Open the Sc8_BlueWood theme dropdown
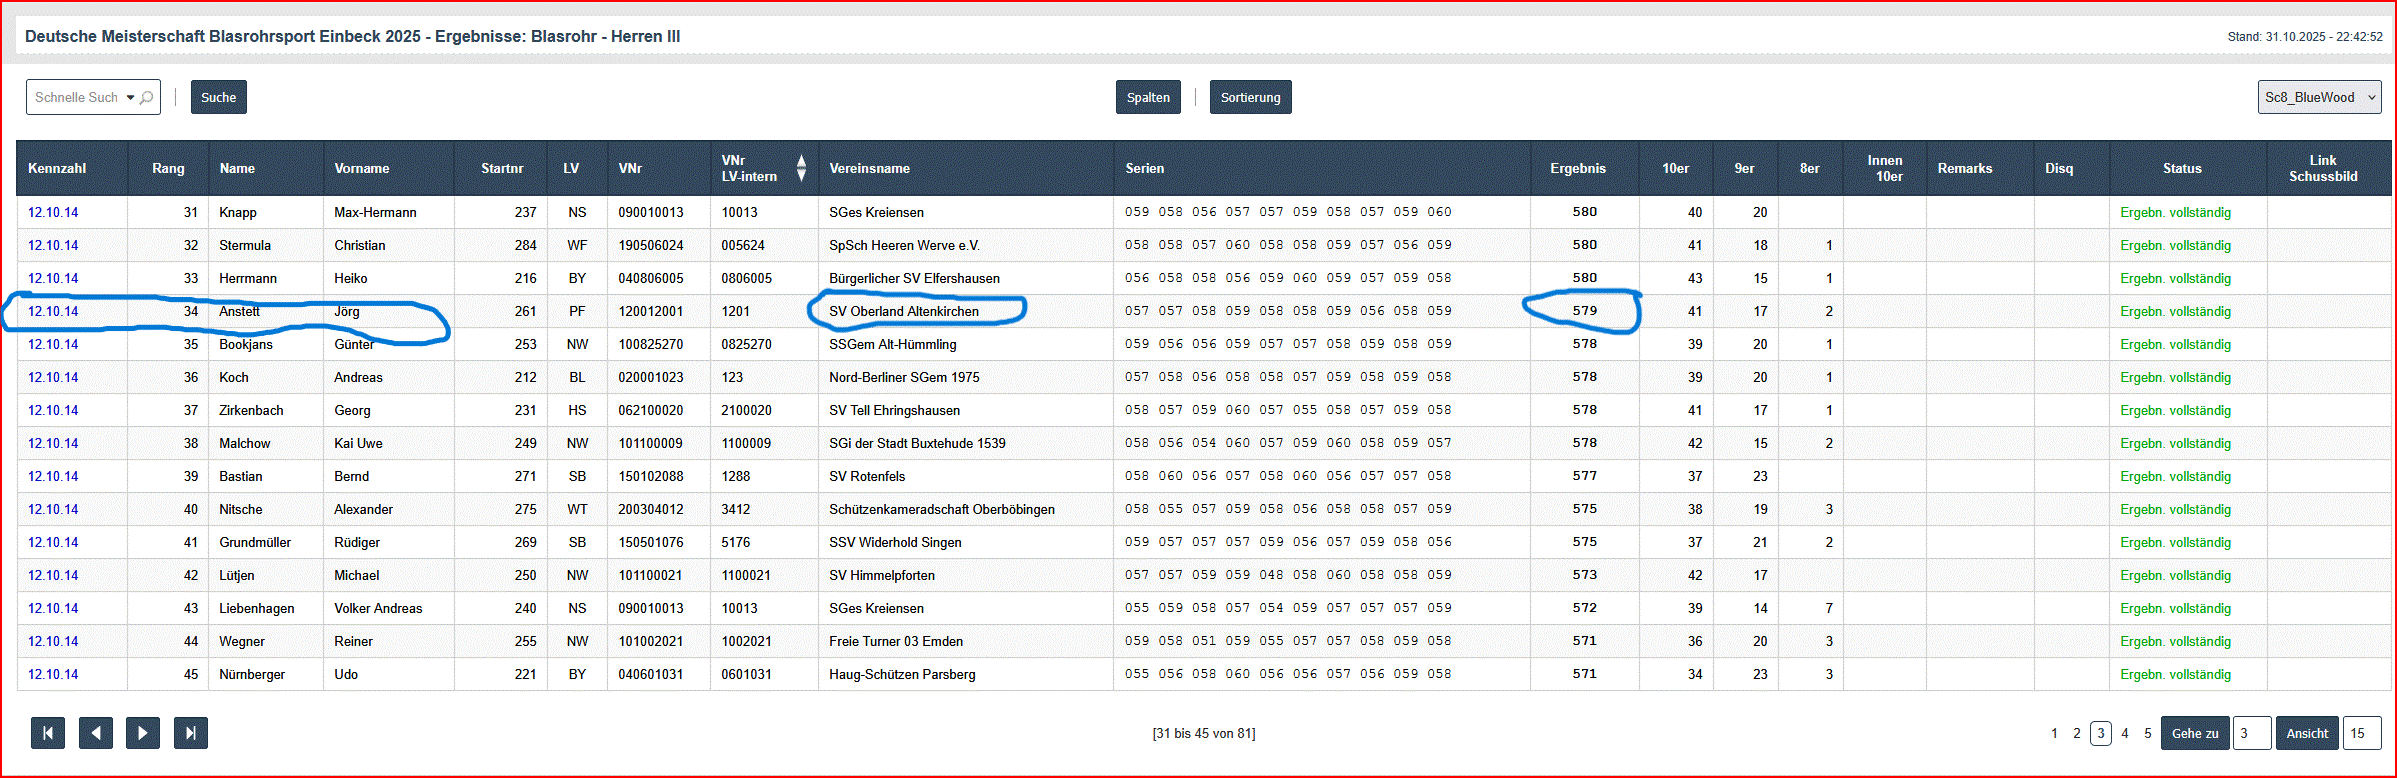Viewport: 2397px width, 778px height. (2318, 97)
